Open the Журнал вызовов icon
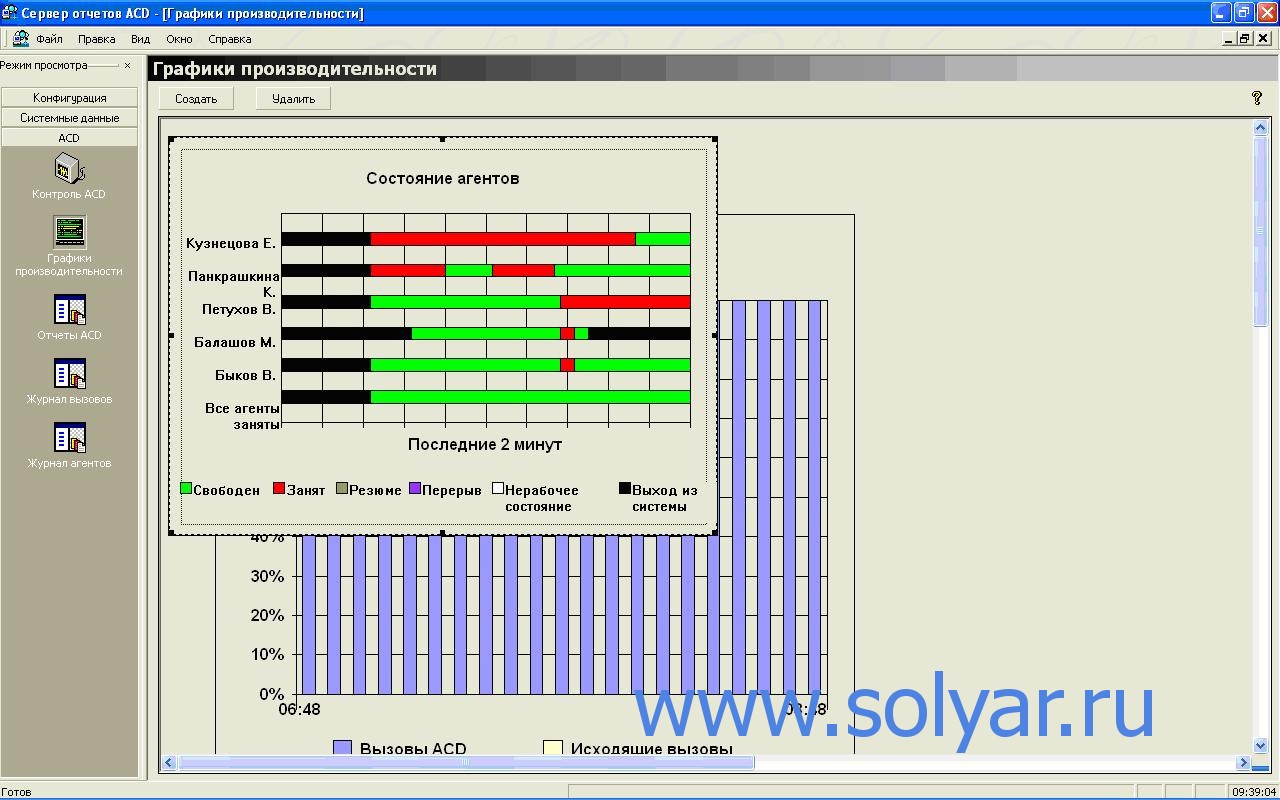The image size is (1280, 800). click(69, 374)
